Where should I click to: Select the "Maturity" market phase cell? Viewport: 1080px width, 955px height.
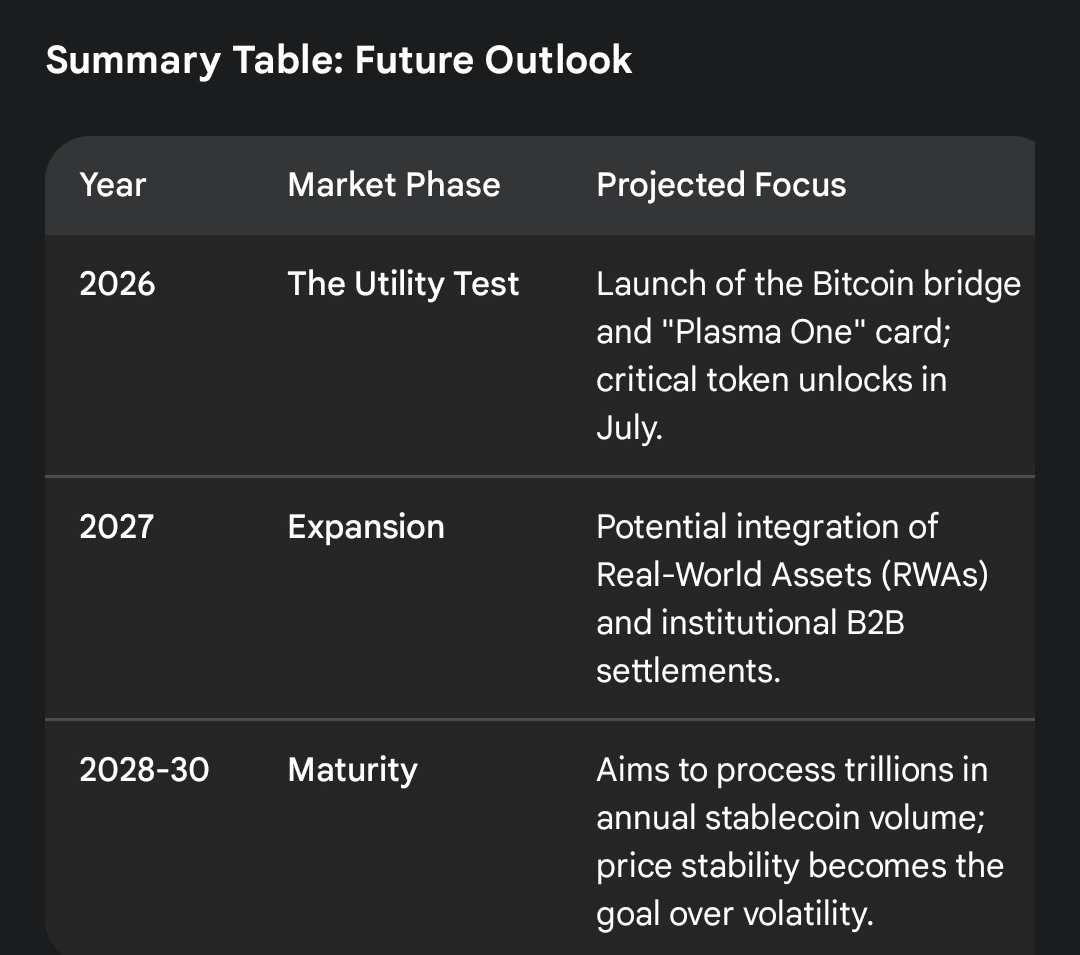coord(352,770)
